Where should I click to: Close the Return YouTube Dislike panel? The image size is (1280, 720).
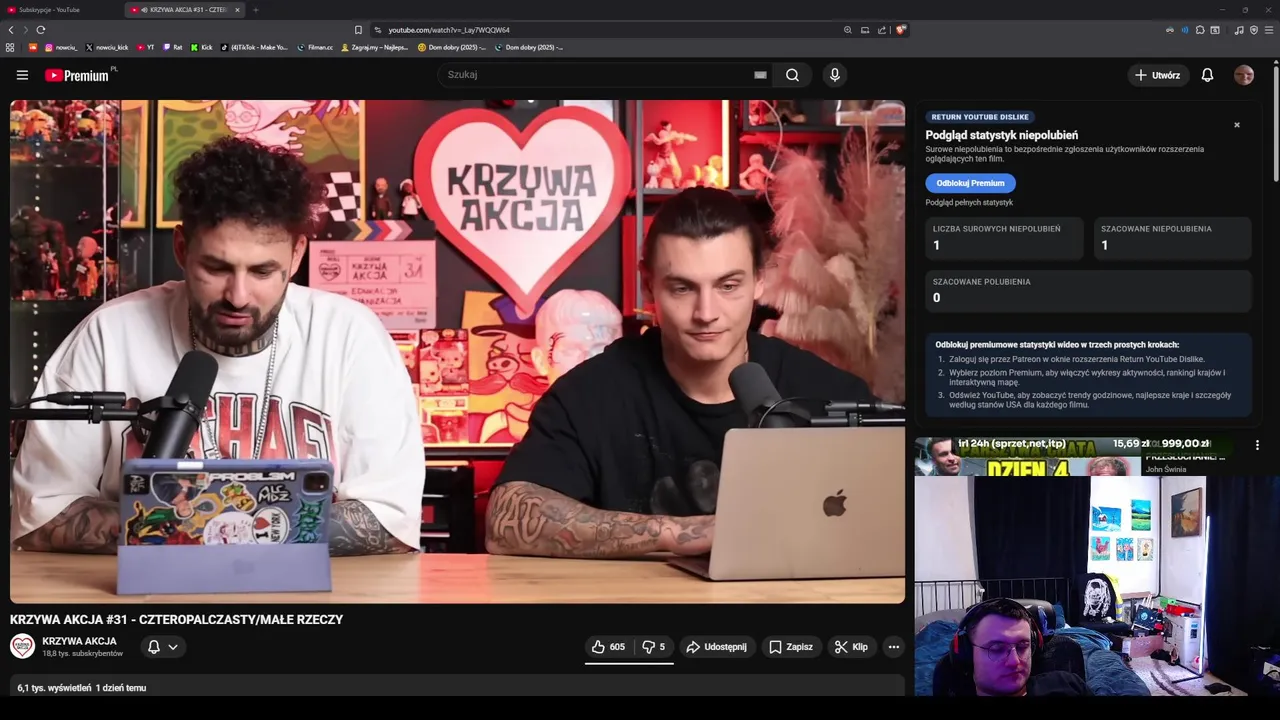(x=1237, y=125)
